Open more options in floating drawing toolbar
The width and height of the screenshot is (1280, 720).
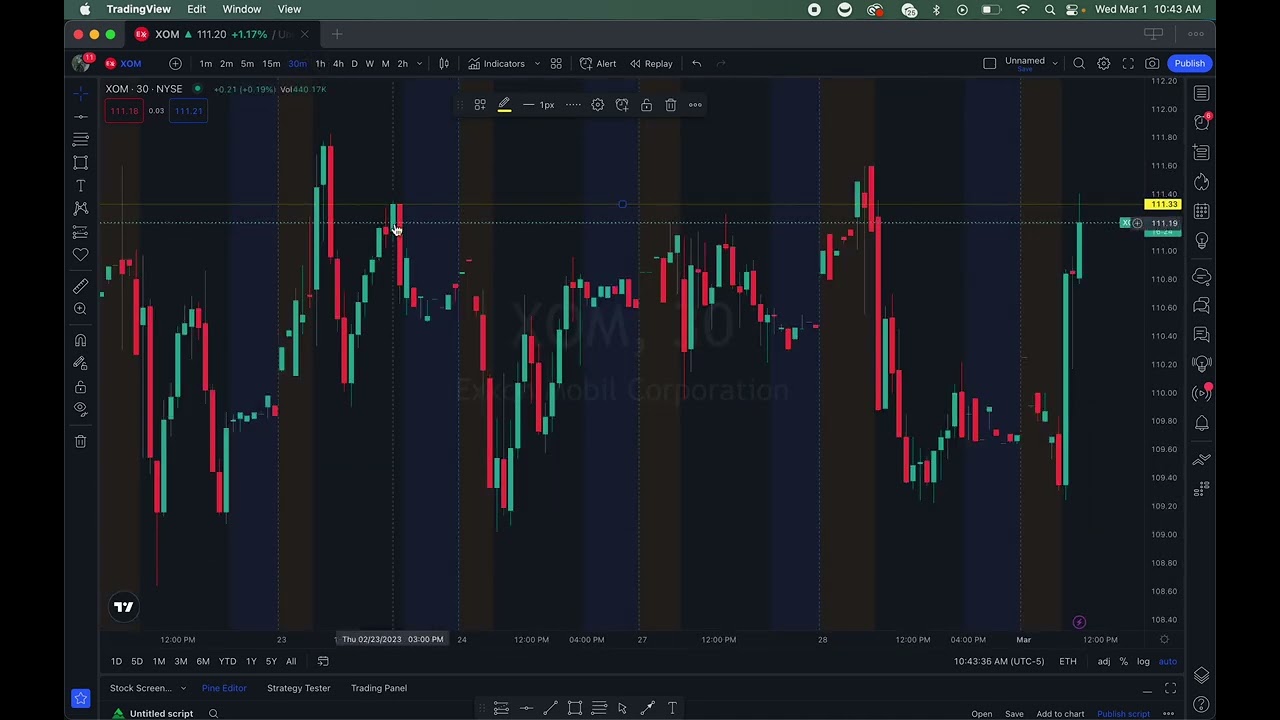click(x=695, y=105)
